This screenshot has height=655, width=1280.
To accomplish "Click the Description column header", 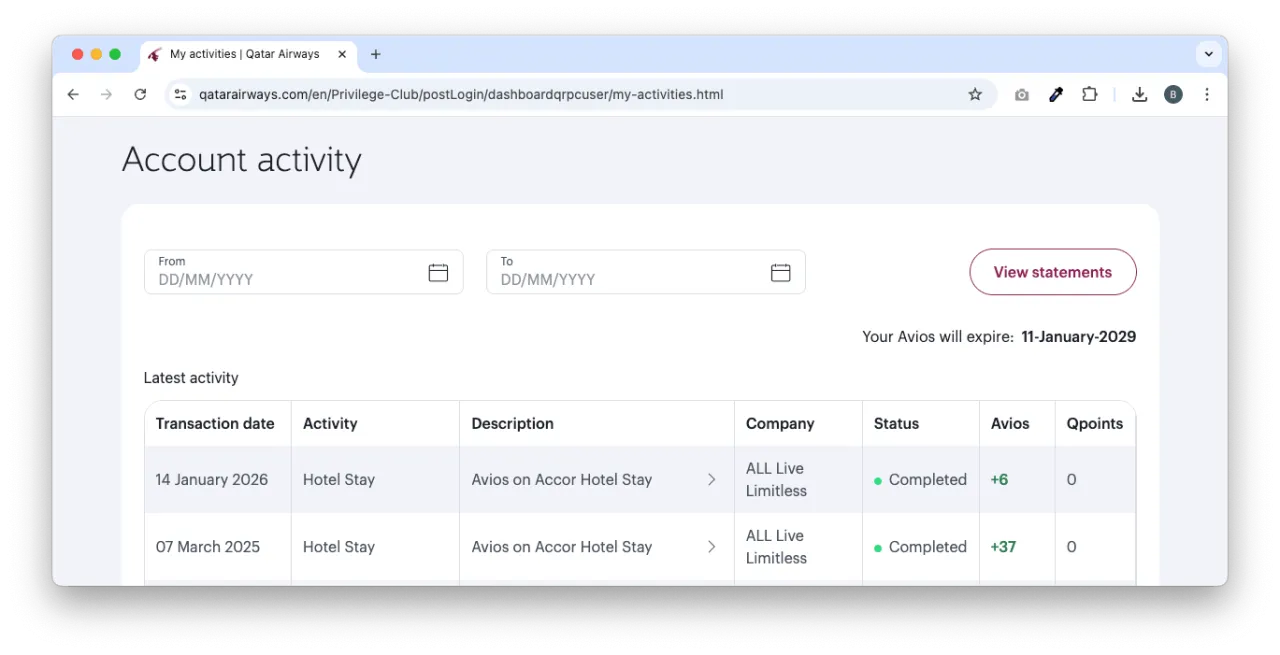I will [x=513, y=424].
